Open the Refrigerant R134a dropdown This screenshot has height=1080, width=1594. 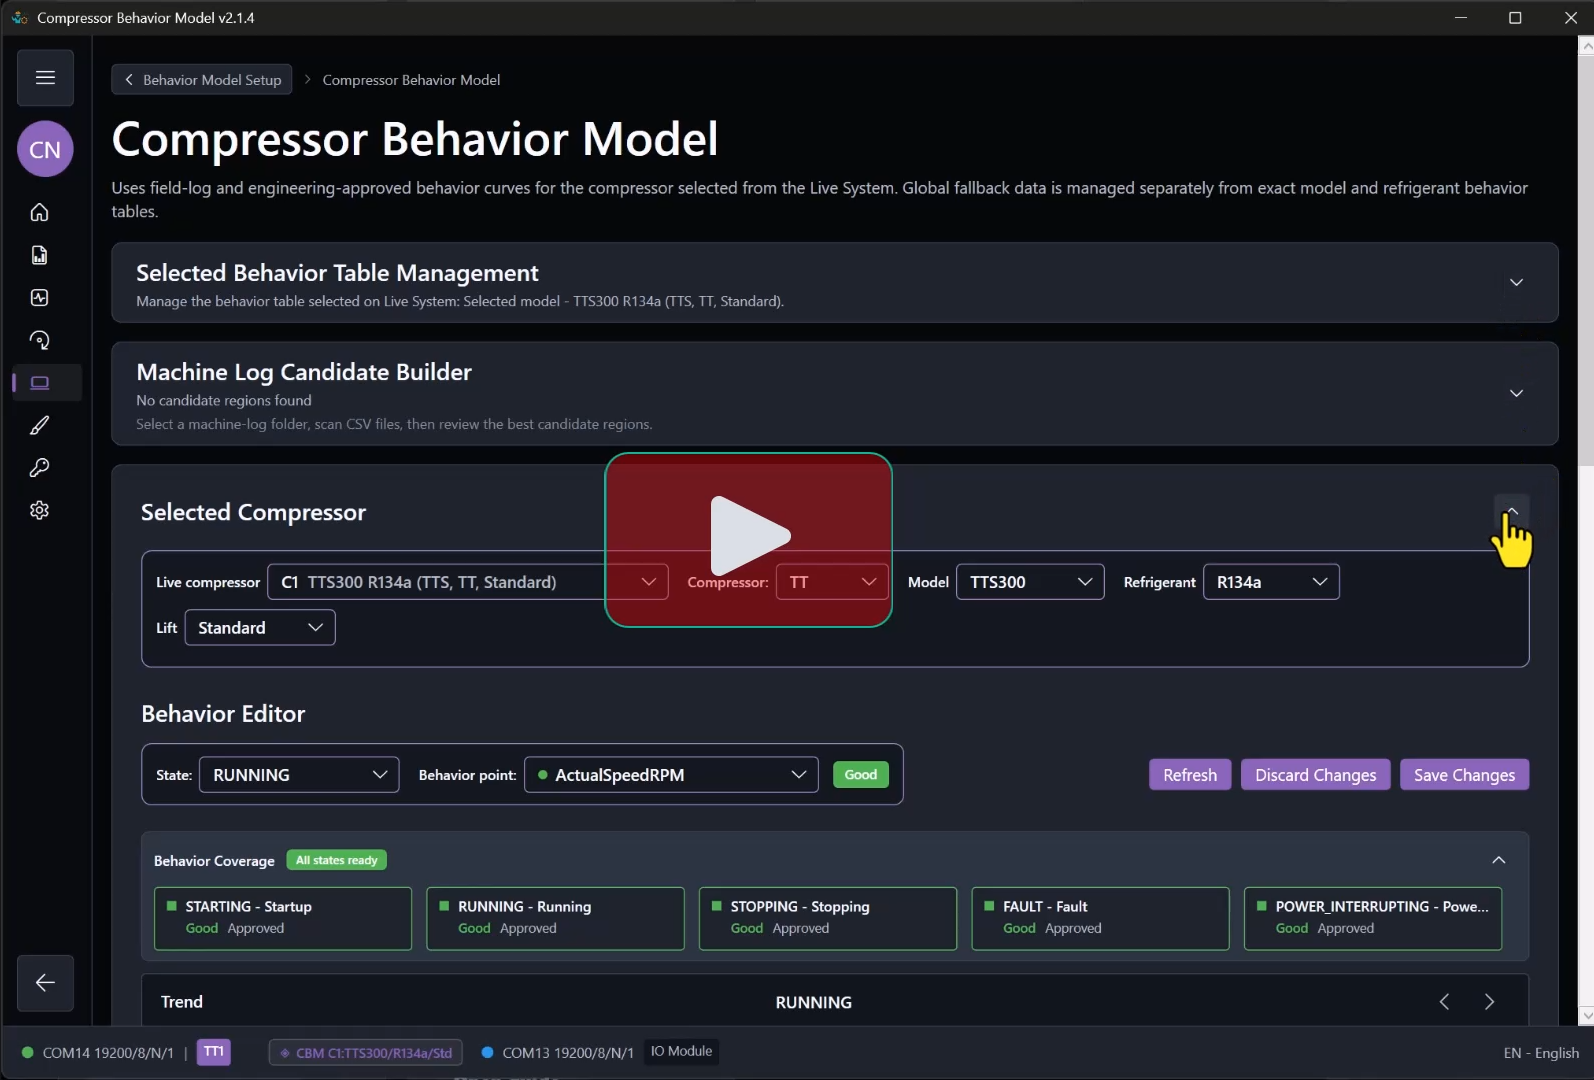coord(1271,582)
